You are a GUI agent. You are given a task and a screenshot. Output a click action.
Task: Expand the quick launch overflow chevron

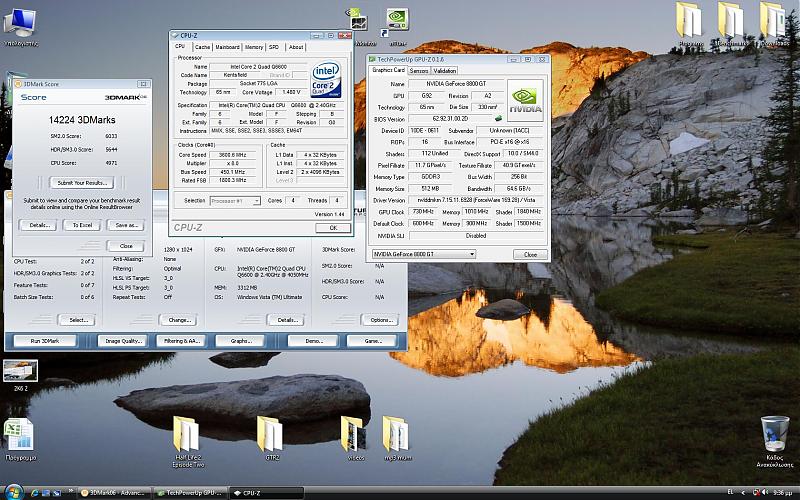(x=71, y=491)
